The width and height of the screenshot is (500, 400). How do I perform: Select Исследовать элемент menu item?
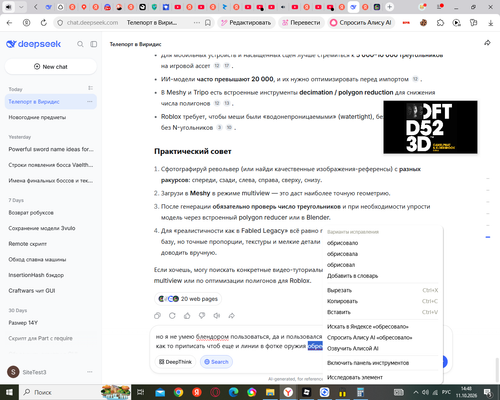tap(383, 377)
